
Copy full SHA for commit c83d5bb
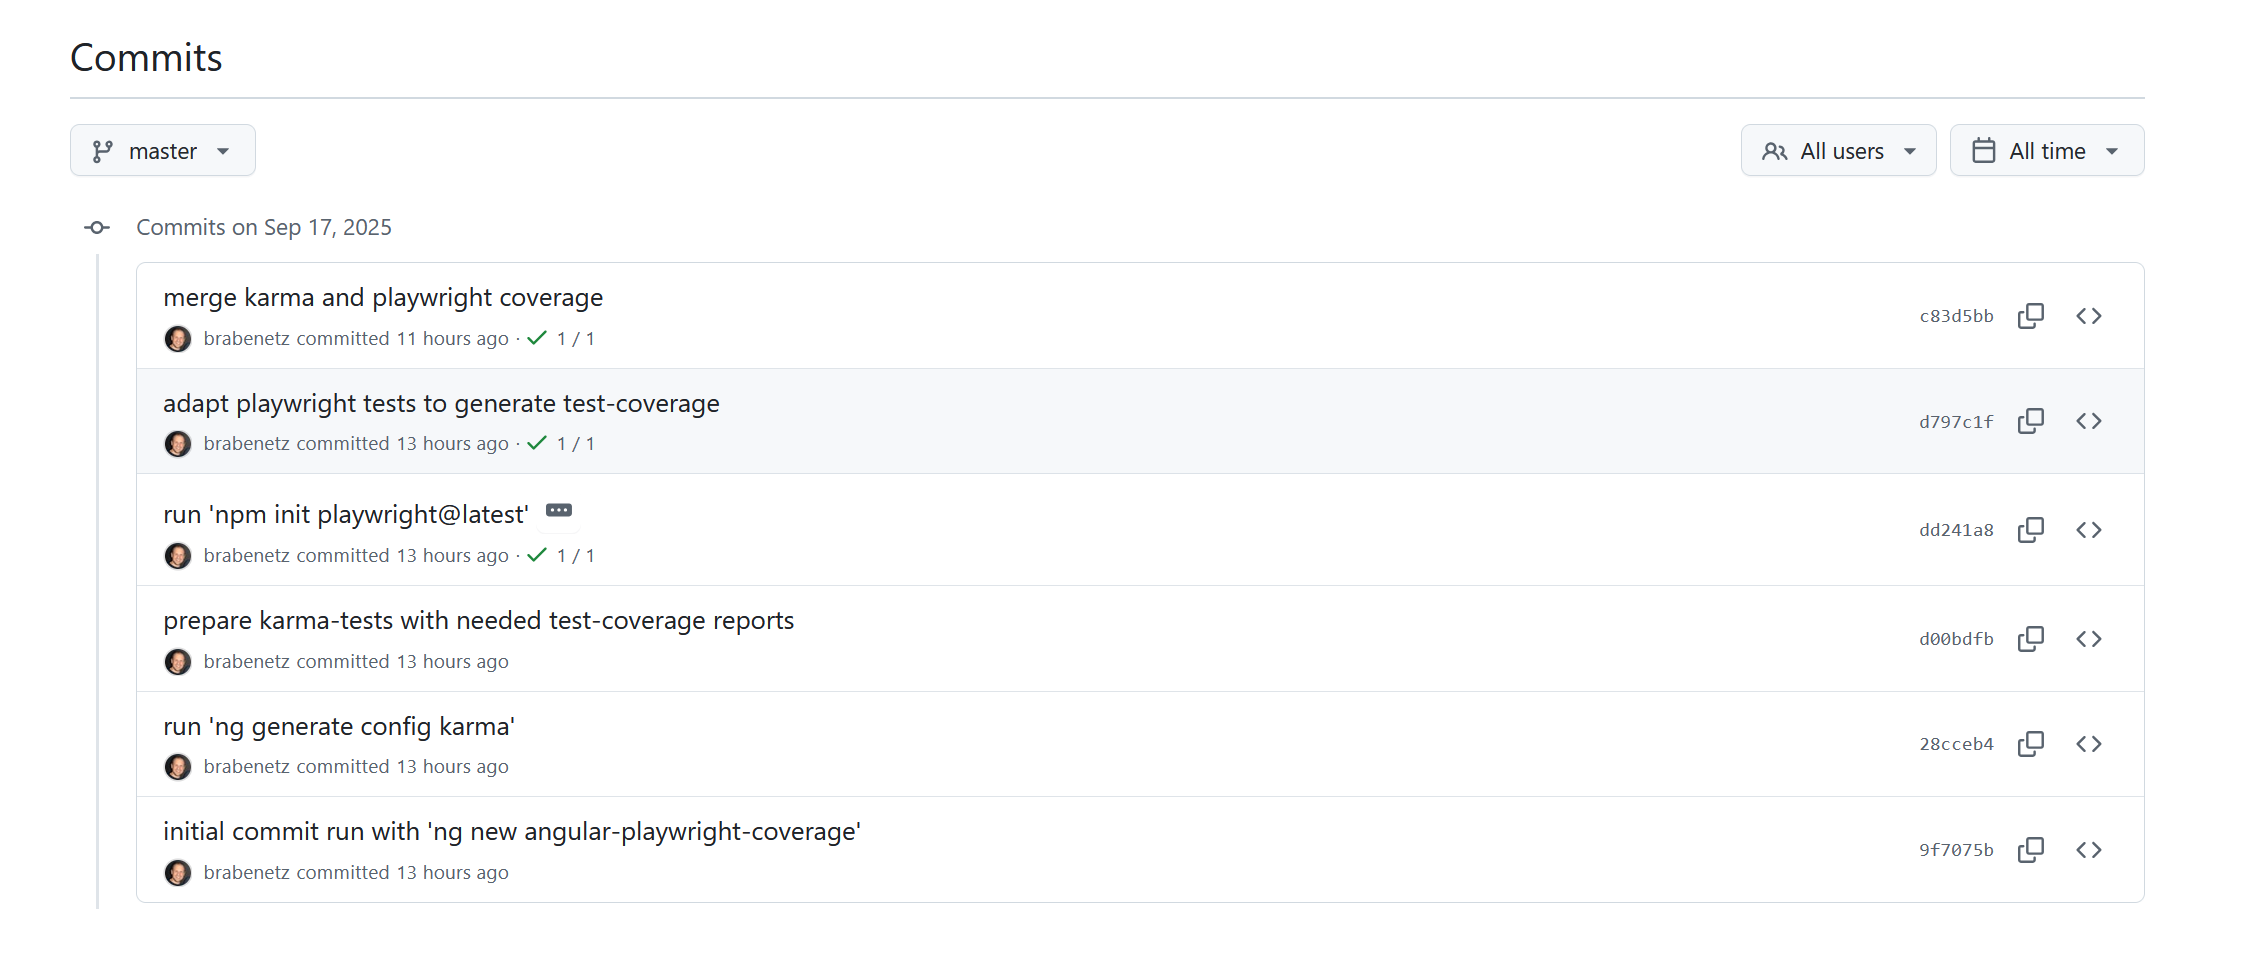click(x=2030, y=316)
